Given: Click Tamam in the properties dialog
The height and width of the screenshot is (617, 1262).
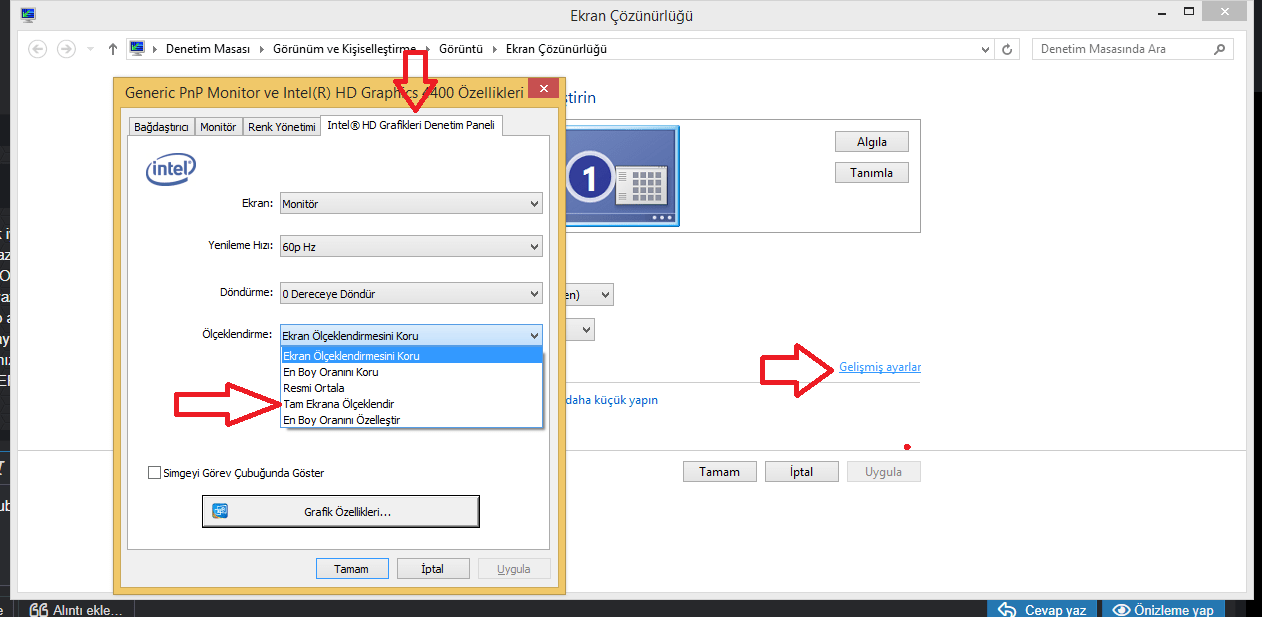Looking at the screenshot, I should 351,569.
